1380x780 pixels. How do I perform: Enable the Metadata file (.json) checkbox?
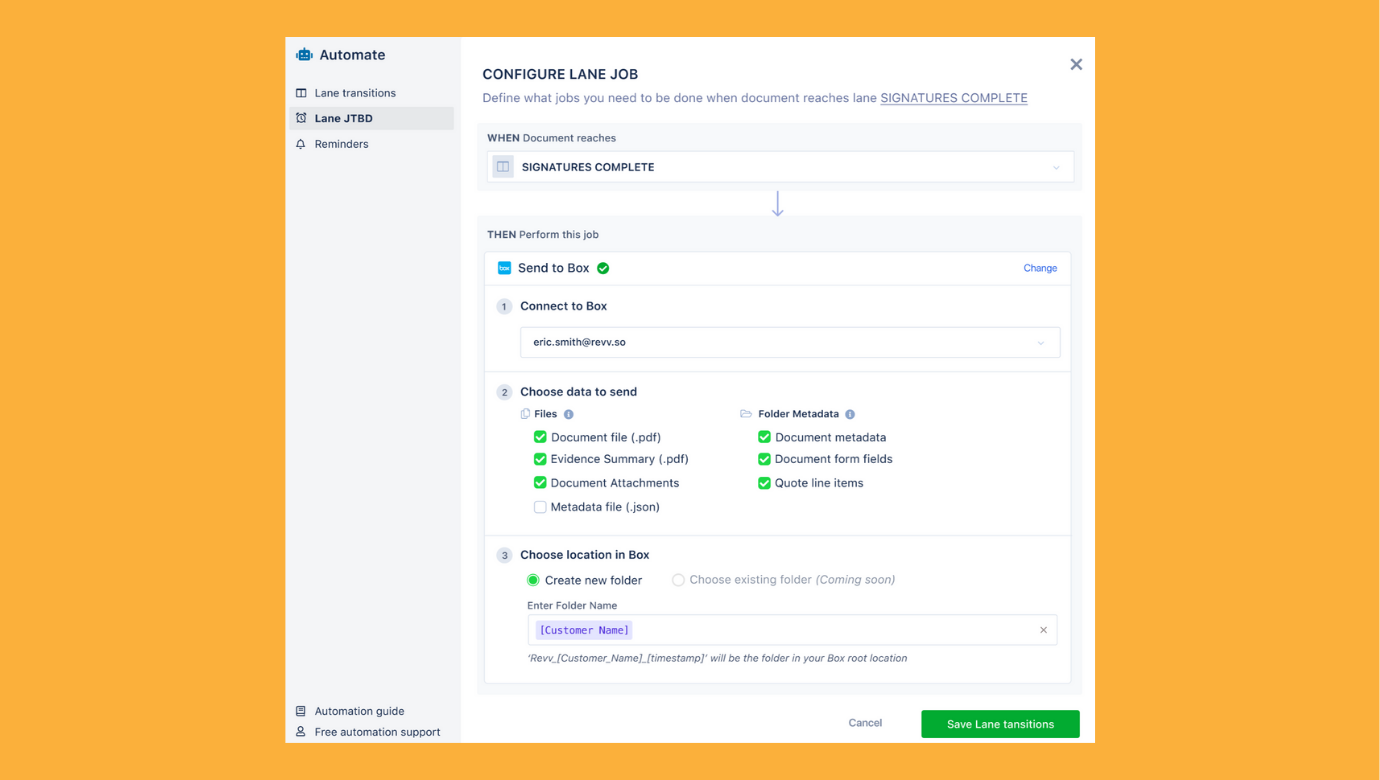(540, 507)
